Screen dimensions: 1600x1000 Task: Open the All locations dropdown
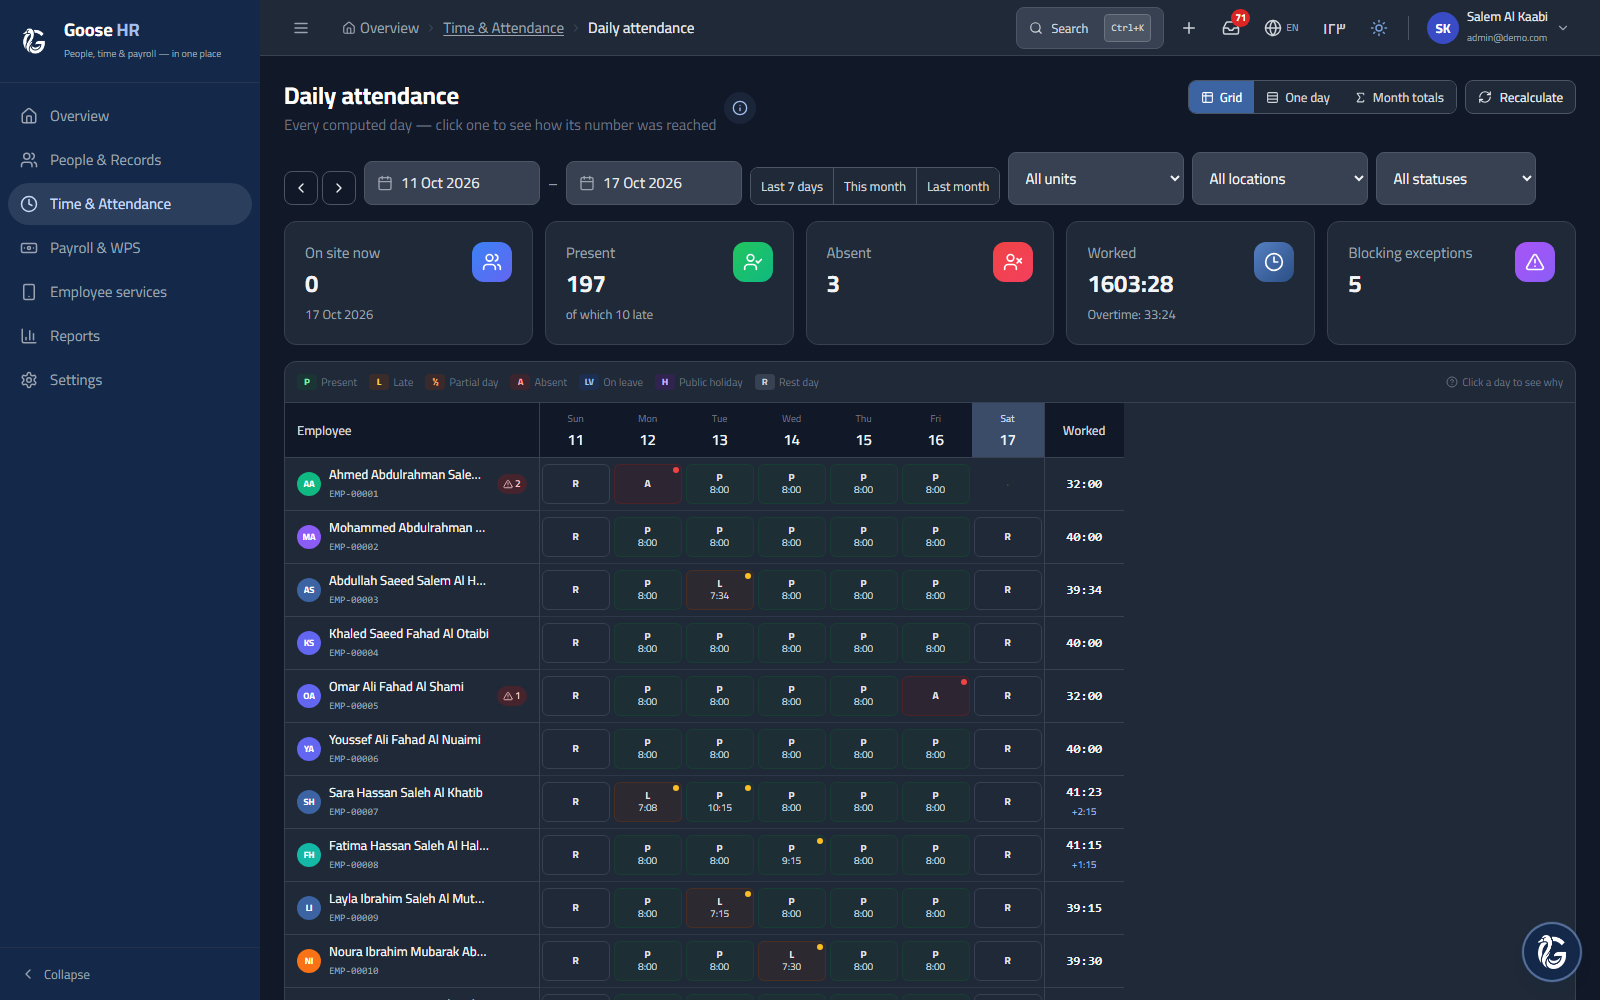click(x=1280, y=179)
